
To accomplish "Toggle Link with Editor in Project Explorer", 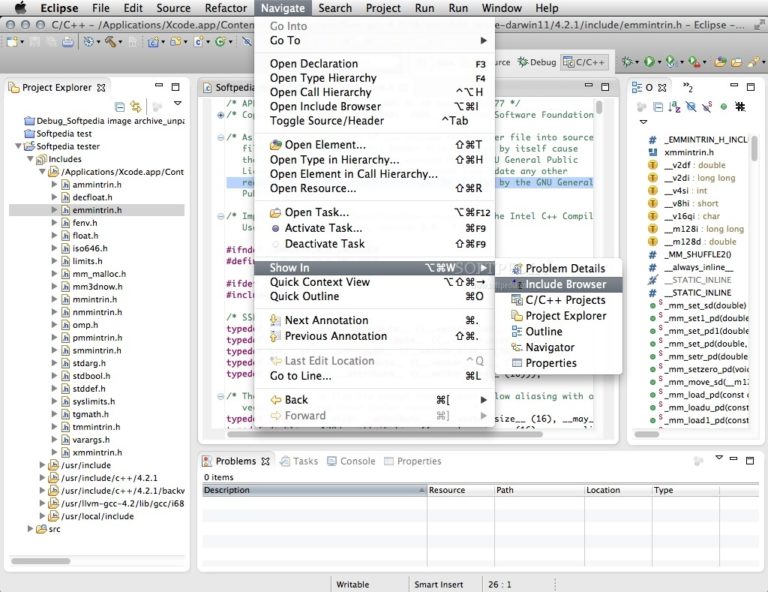I will (136, 106).
